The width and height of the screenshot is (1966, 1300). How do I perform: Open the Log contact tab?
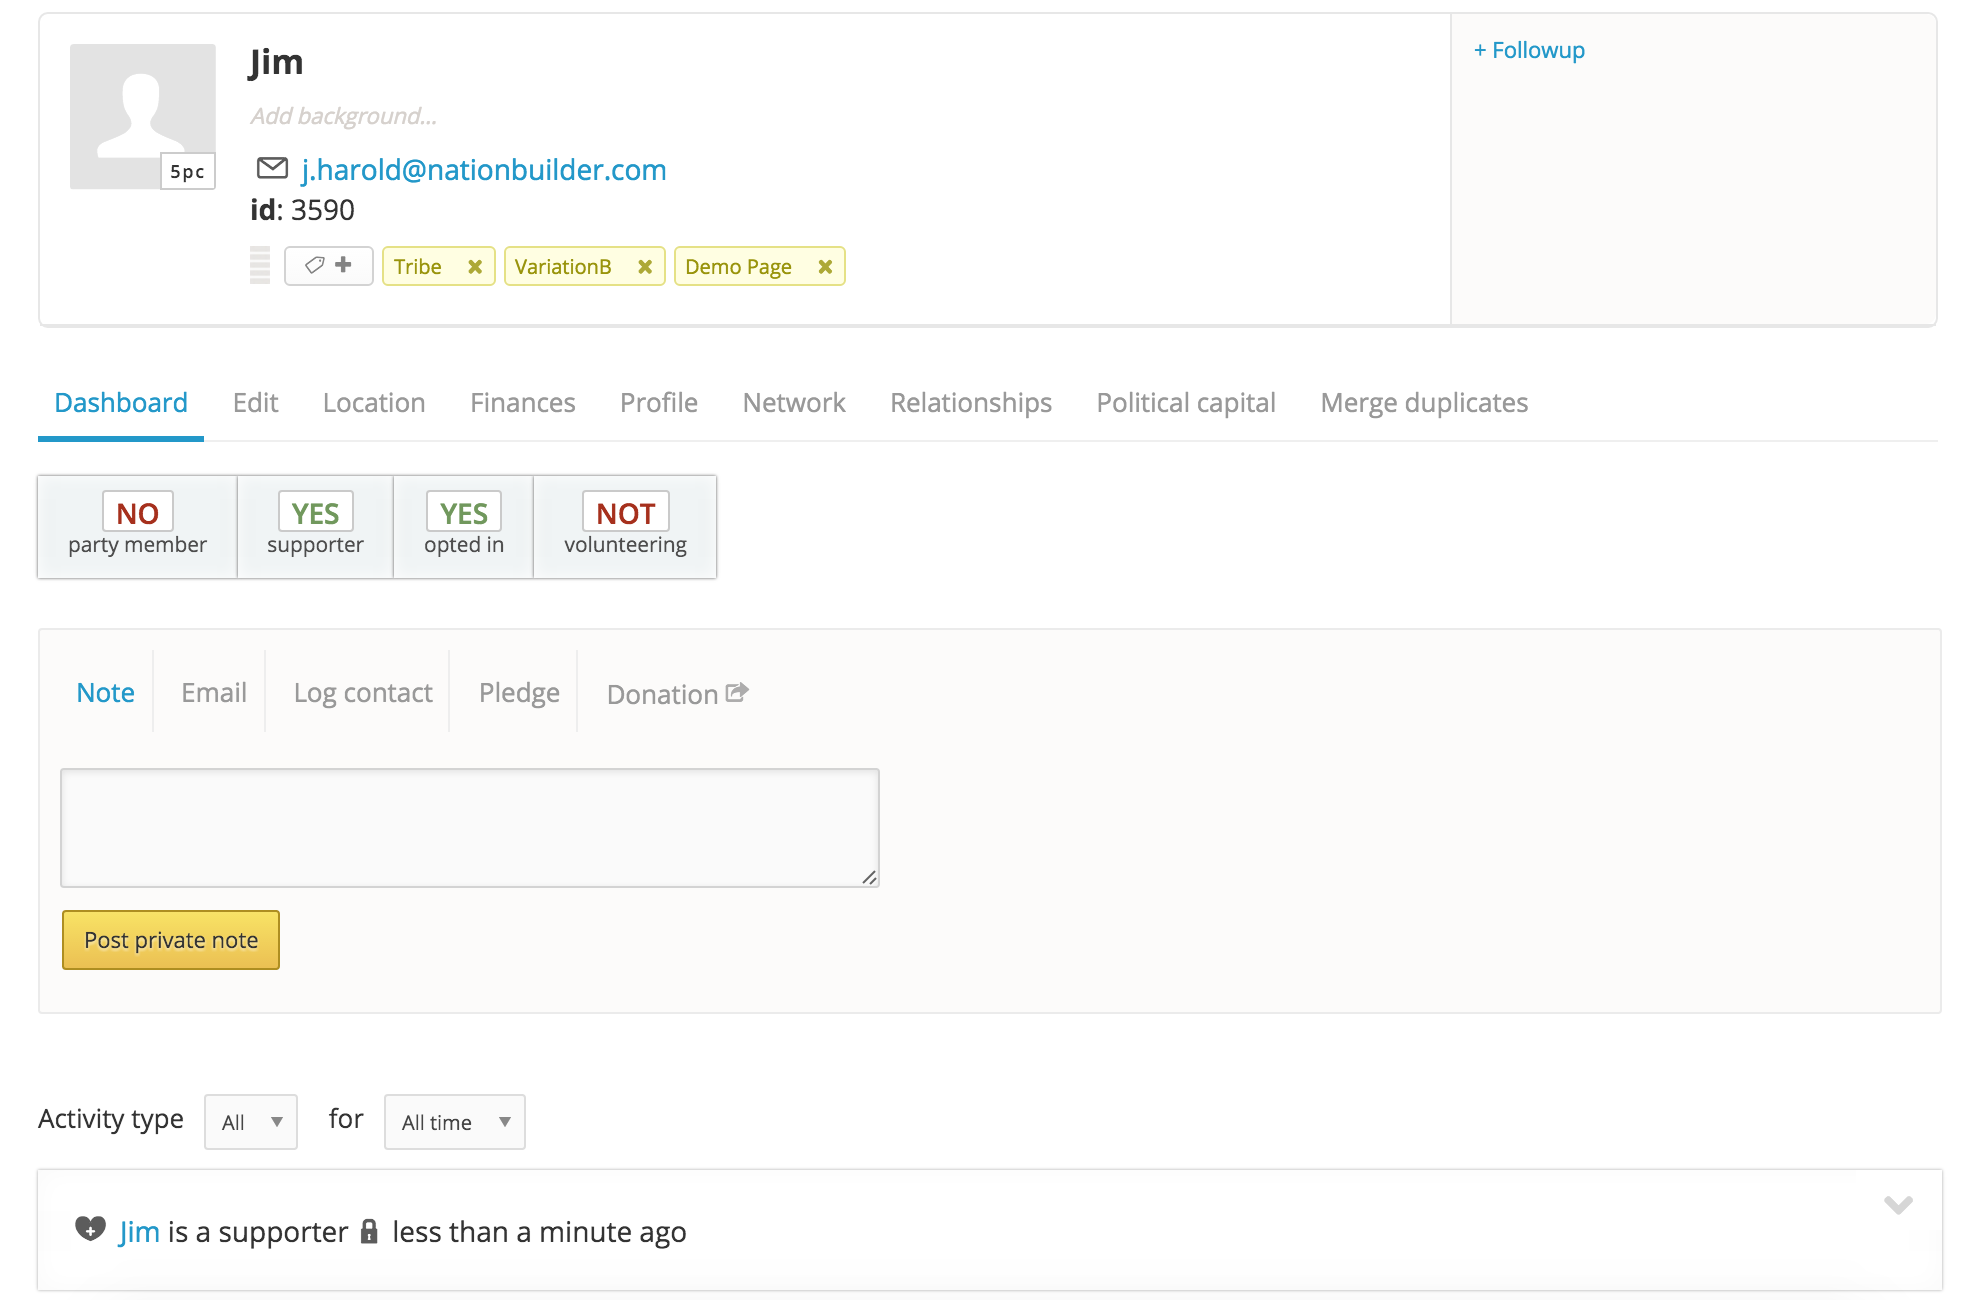(363, 693)
